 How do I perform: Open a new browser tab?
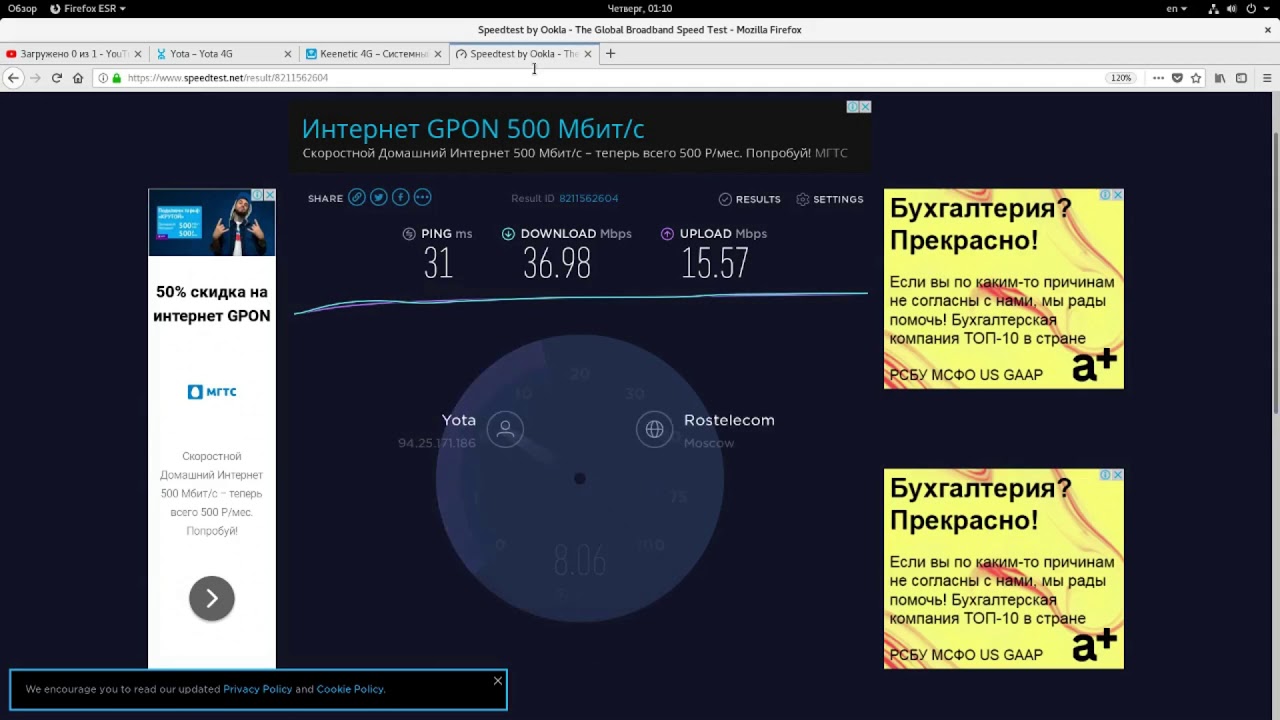pyautogui.click(x=610, y=53)
